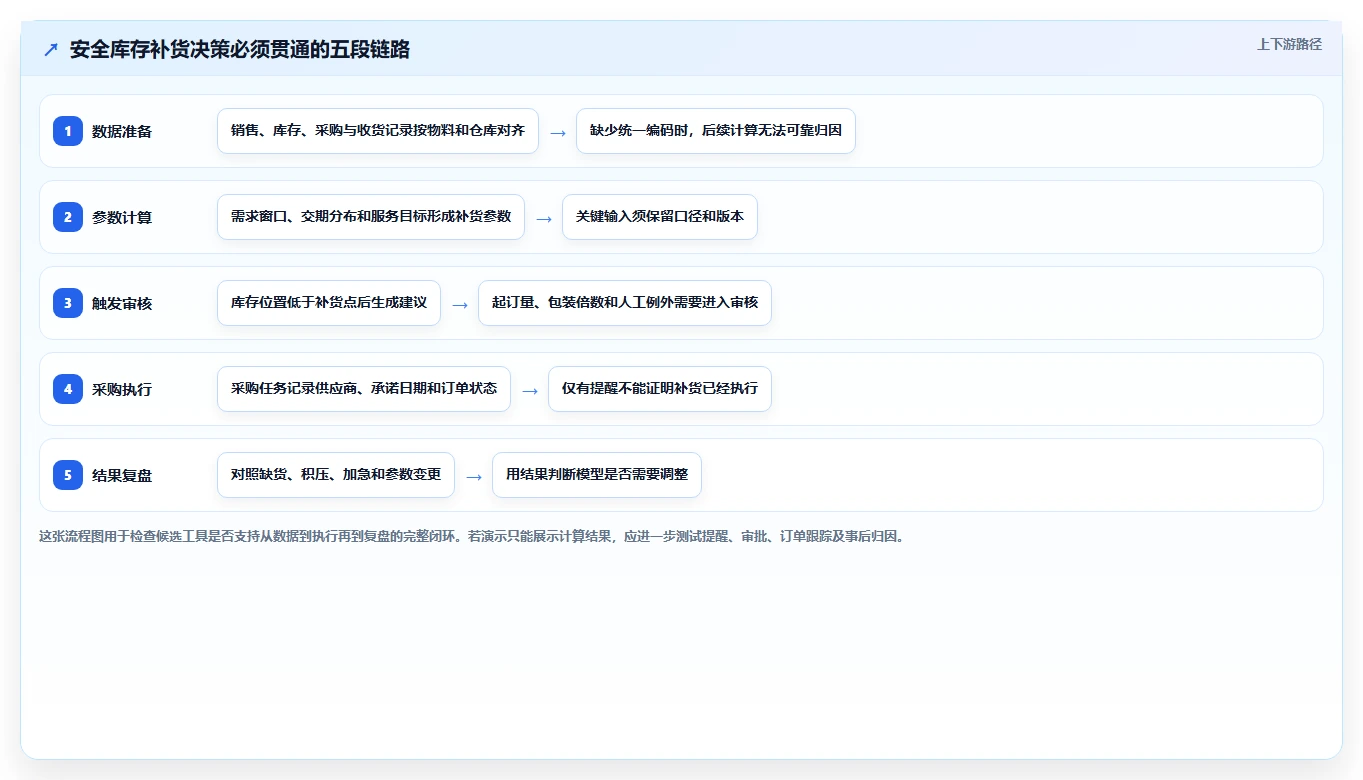The width and height of the screenshot is (1363, 780).
Task: Select the 参数计算 step label
Action: click(122, 217)
